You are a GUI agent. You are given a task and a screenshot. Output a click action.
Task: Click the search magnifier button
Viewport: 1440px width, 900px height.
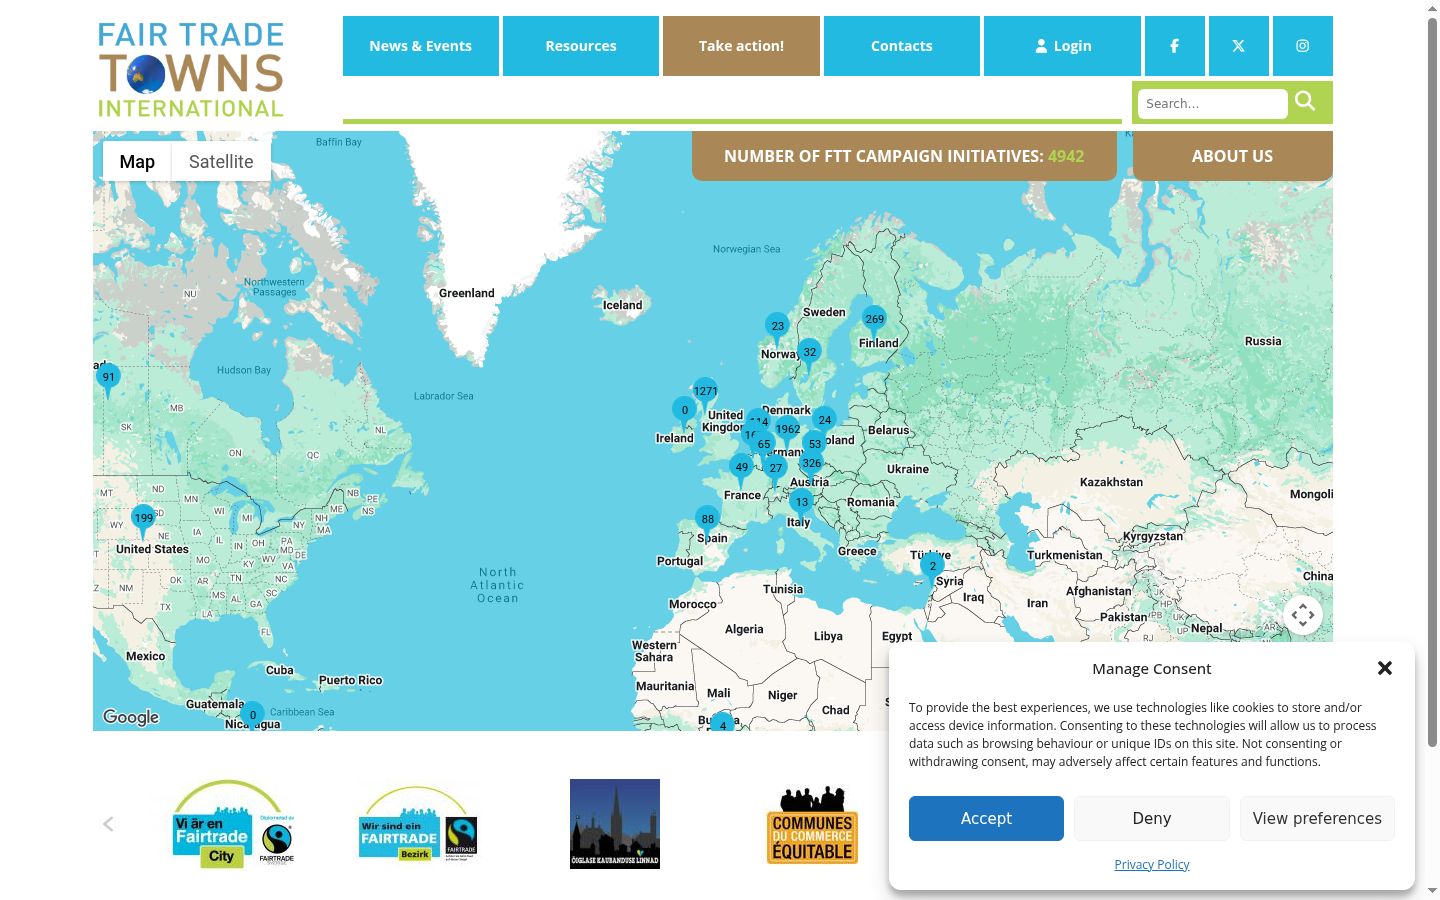1305,101
